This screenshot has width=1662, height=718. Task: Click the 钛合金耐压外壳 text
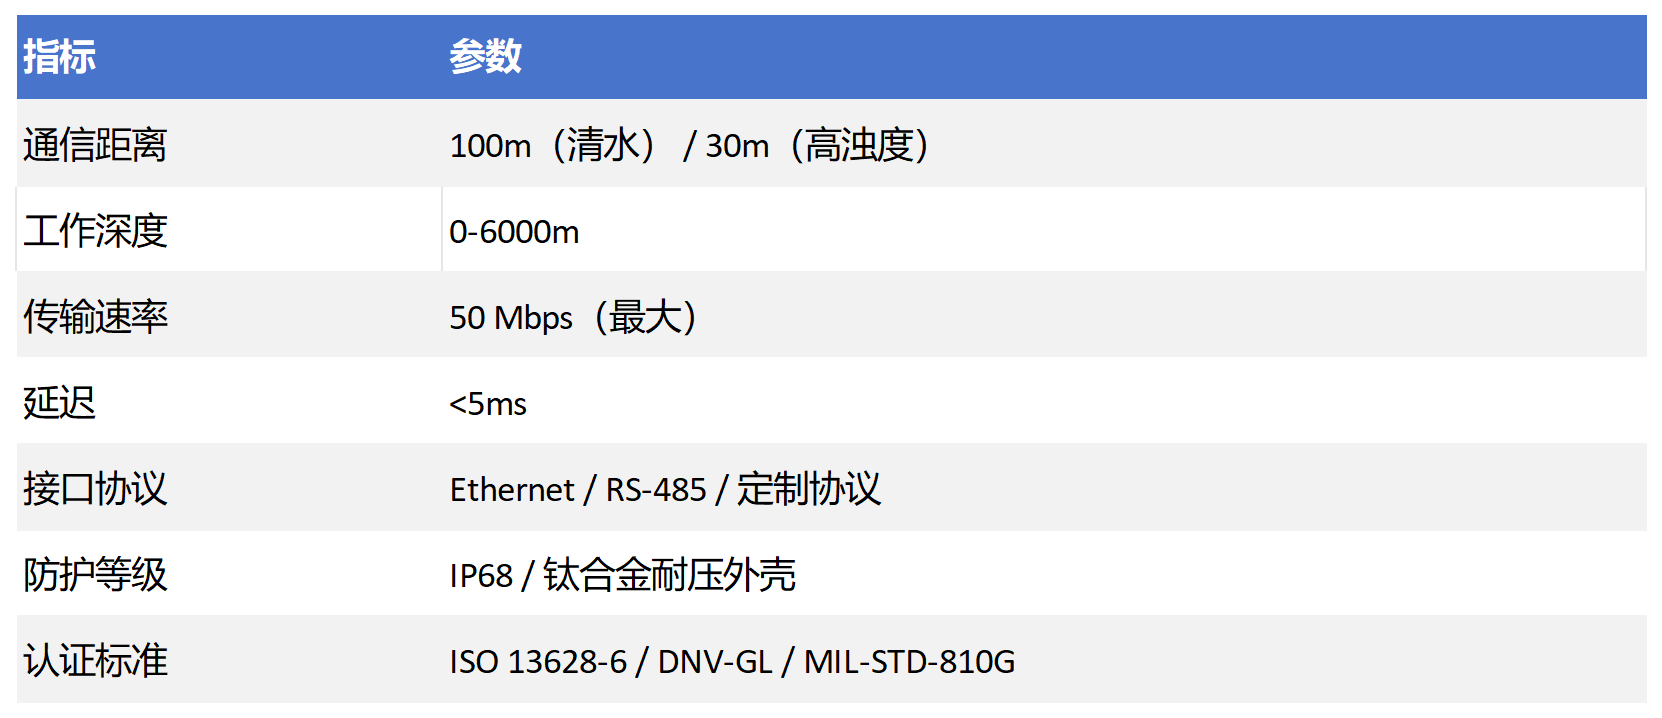click(669, 575)
